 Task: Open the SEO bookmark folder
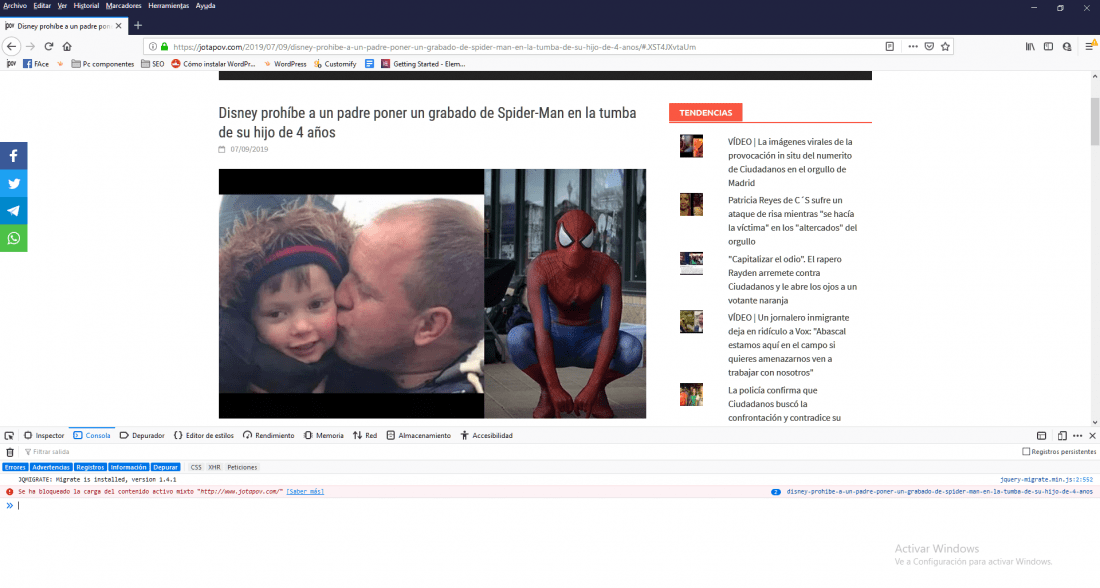[152, 64]
